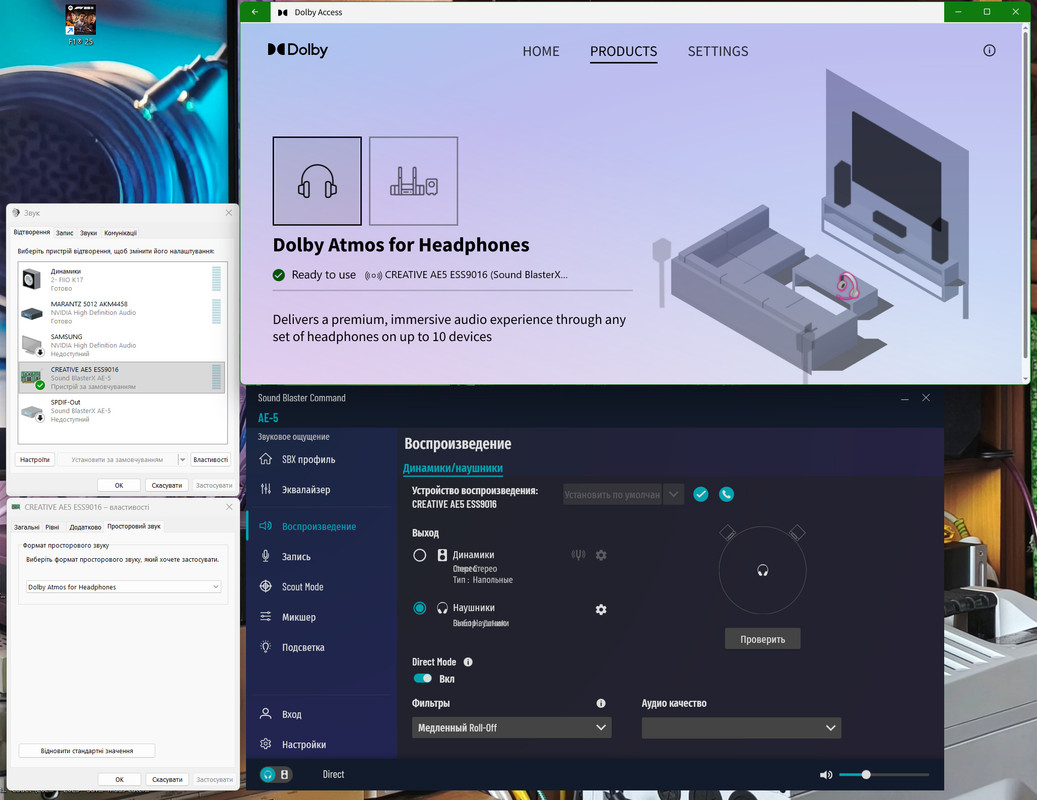This screenshot has width=1037, height=800.
Task: Open the info icon in Dolby Access
Action: [x=989, y=50]
